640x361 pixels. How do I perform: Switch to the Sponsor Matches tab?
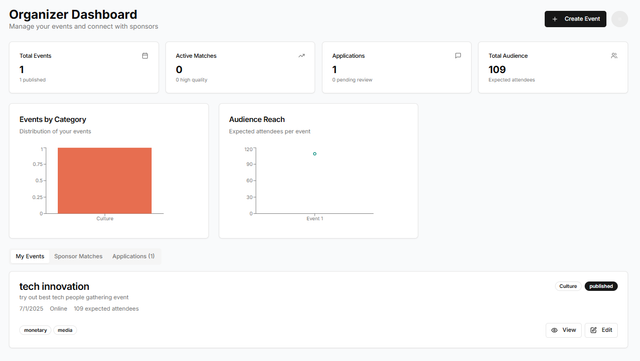click(x=78, y=256)
